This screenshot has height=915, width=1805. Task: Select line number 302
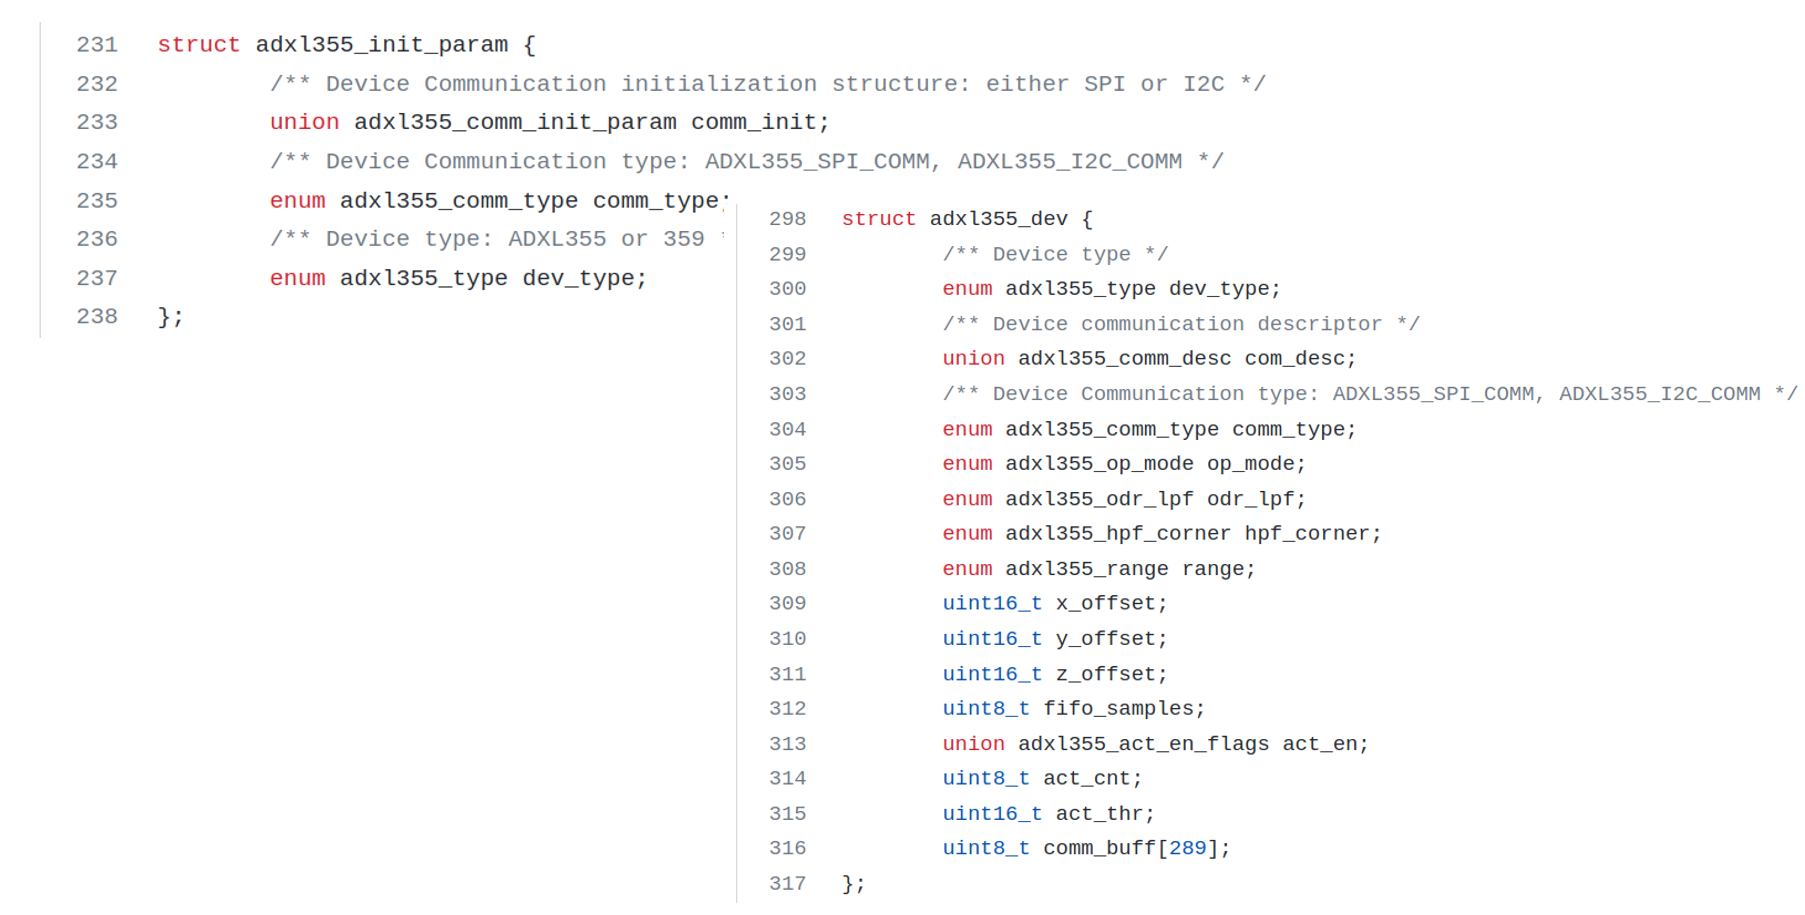click(787, 359)
